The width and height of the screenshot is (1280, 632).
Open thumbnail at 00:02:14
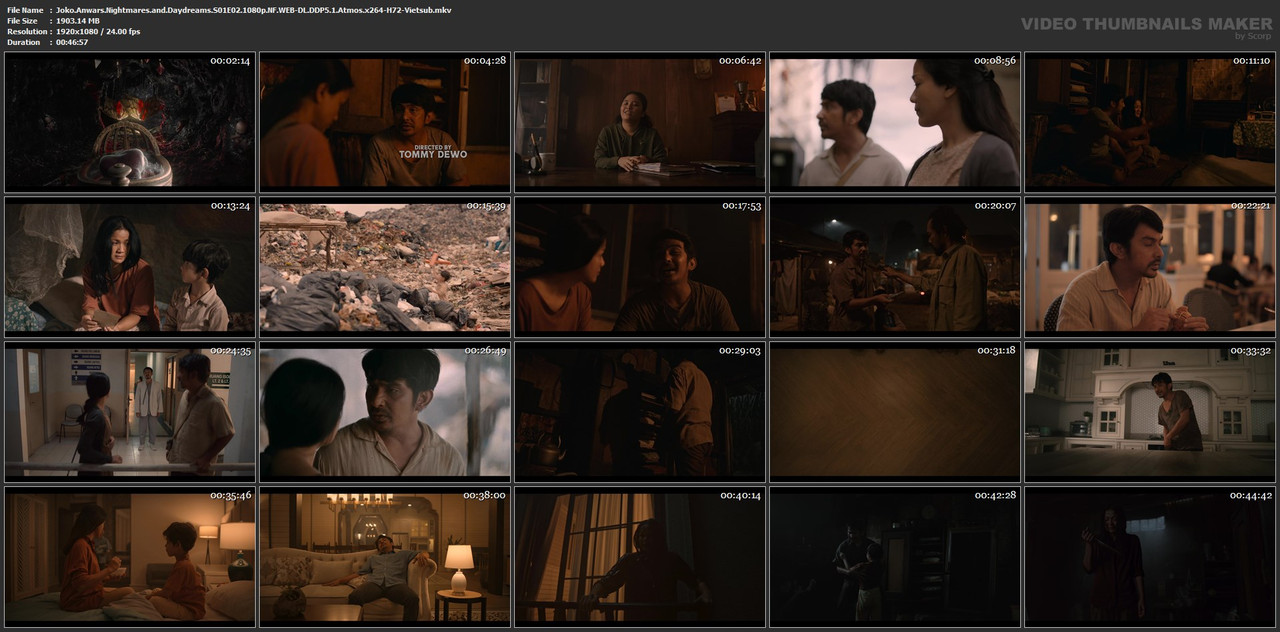[x=130, y=123]
